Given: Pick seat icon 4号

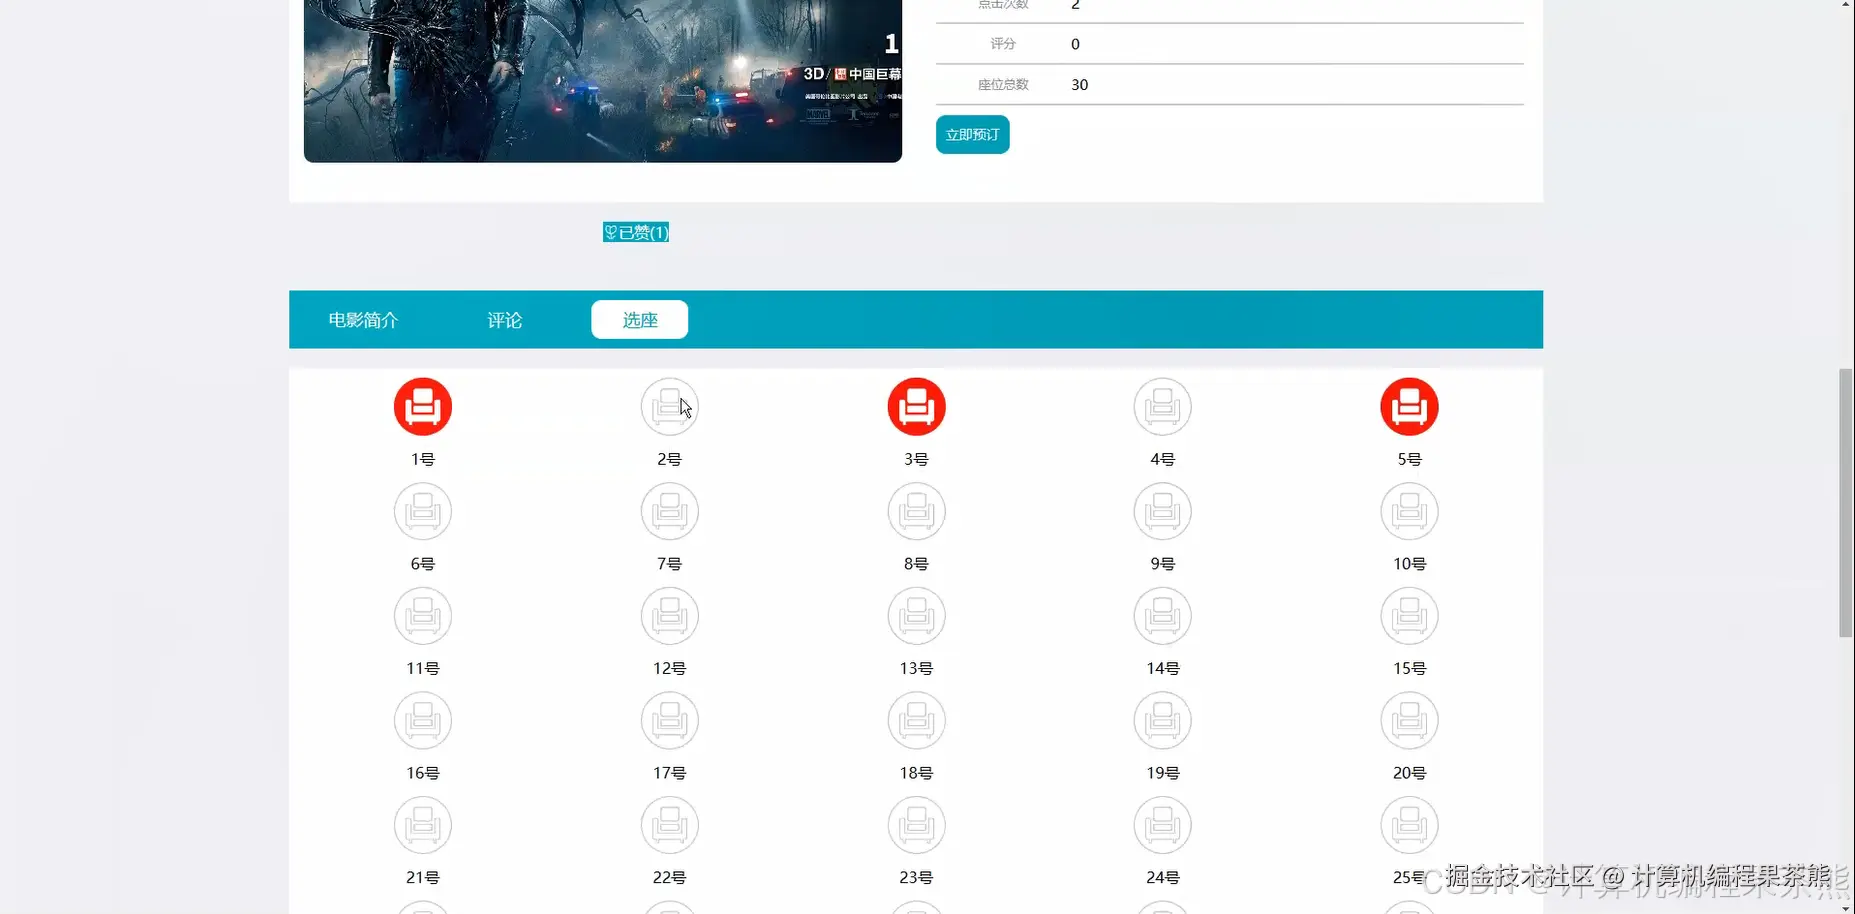Looking at the screenshot, I should pos(1162,407).
